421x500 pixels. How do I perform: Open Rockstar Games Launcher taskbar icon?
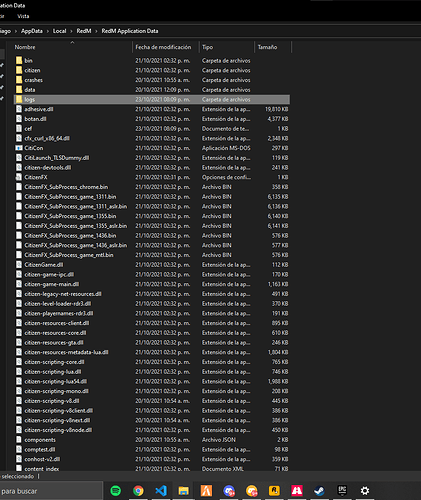coord(274,490)
